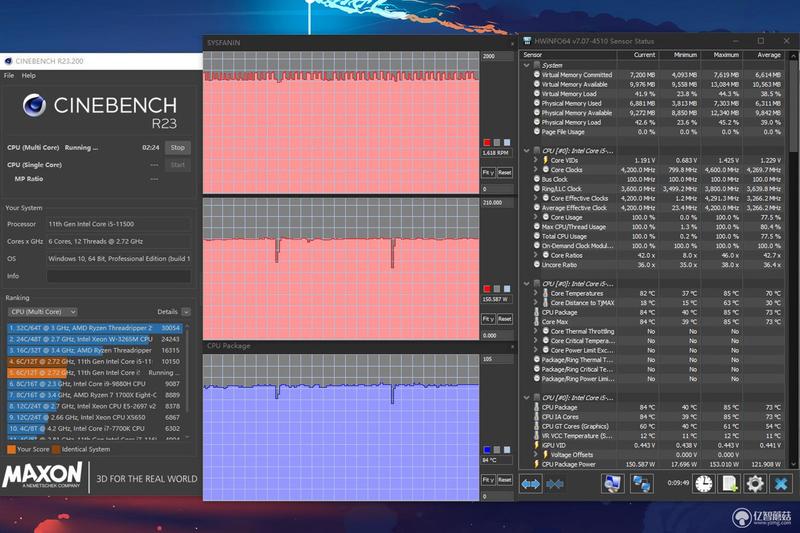This screenshot has width=800, height=533.
Task: Expand Core Temperatures row
Action: 536,293
